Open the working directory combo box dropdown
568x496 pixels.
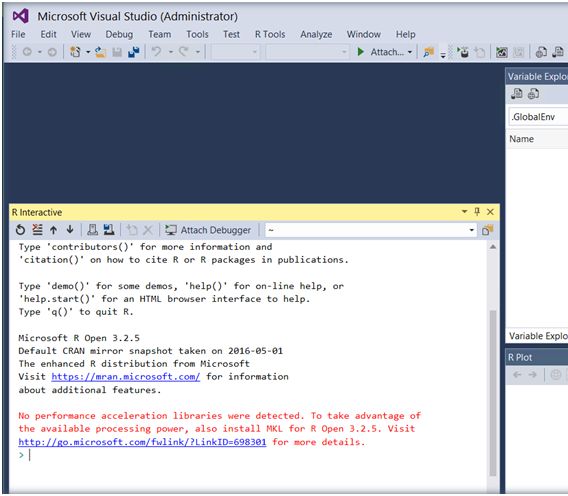(x=471, y=230)
